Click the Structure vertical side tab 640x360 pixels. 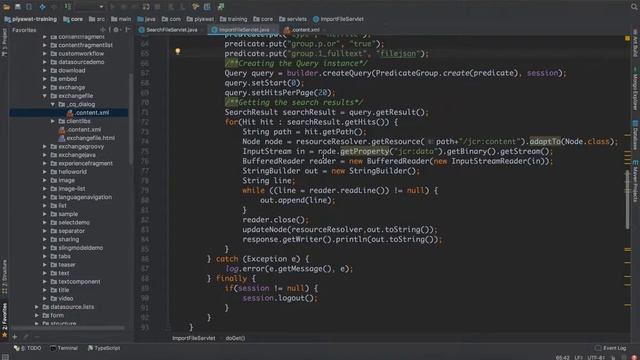point(5,277)
